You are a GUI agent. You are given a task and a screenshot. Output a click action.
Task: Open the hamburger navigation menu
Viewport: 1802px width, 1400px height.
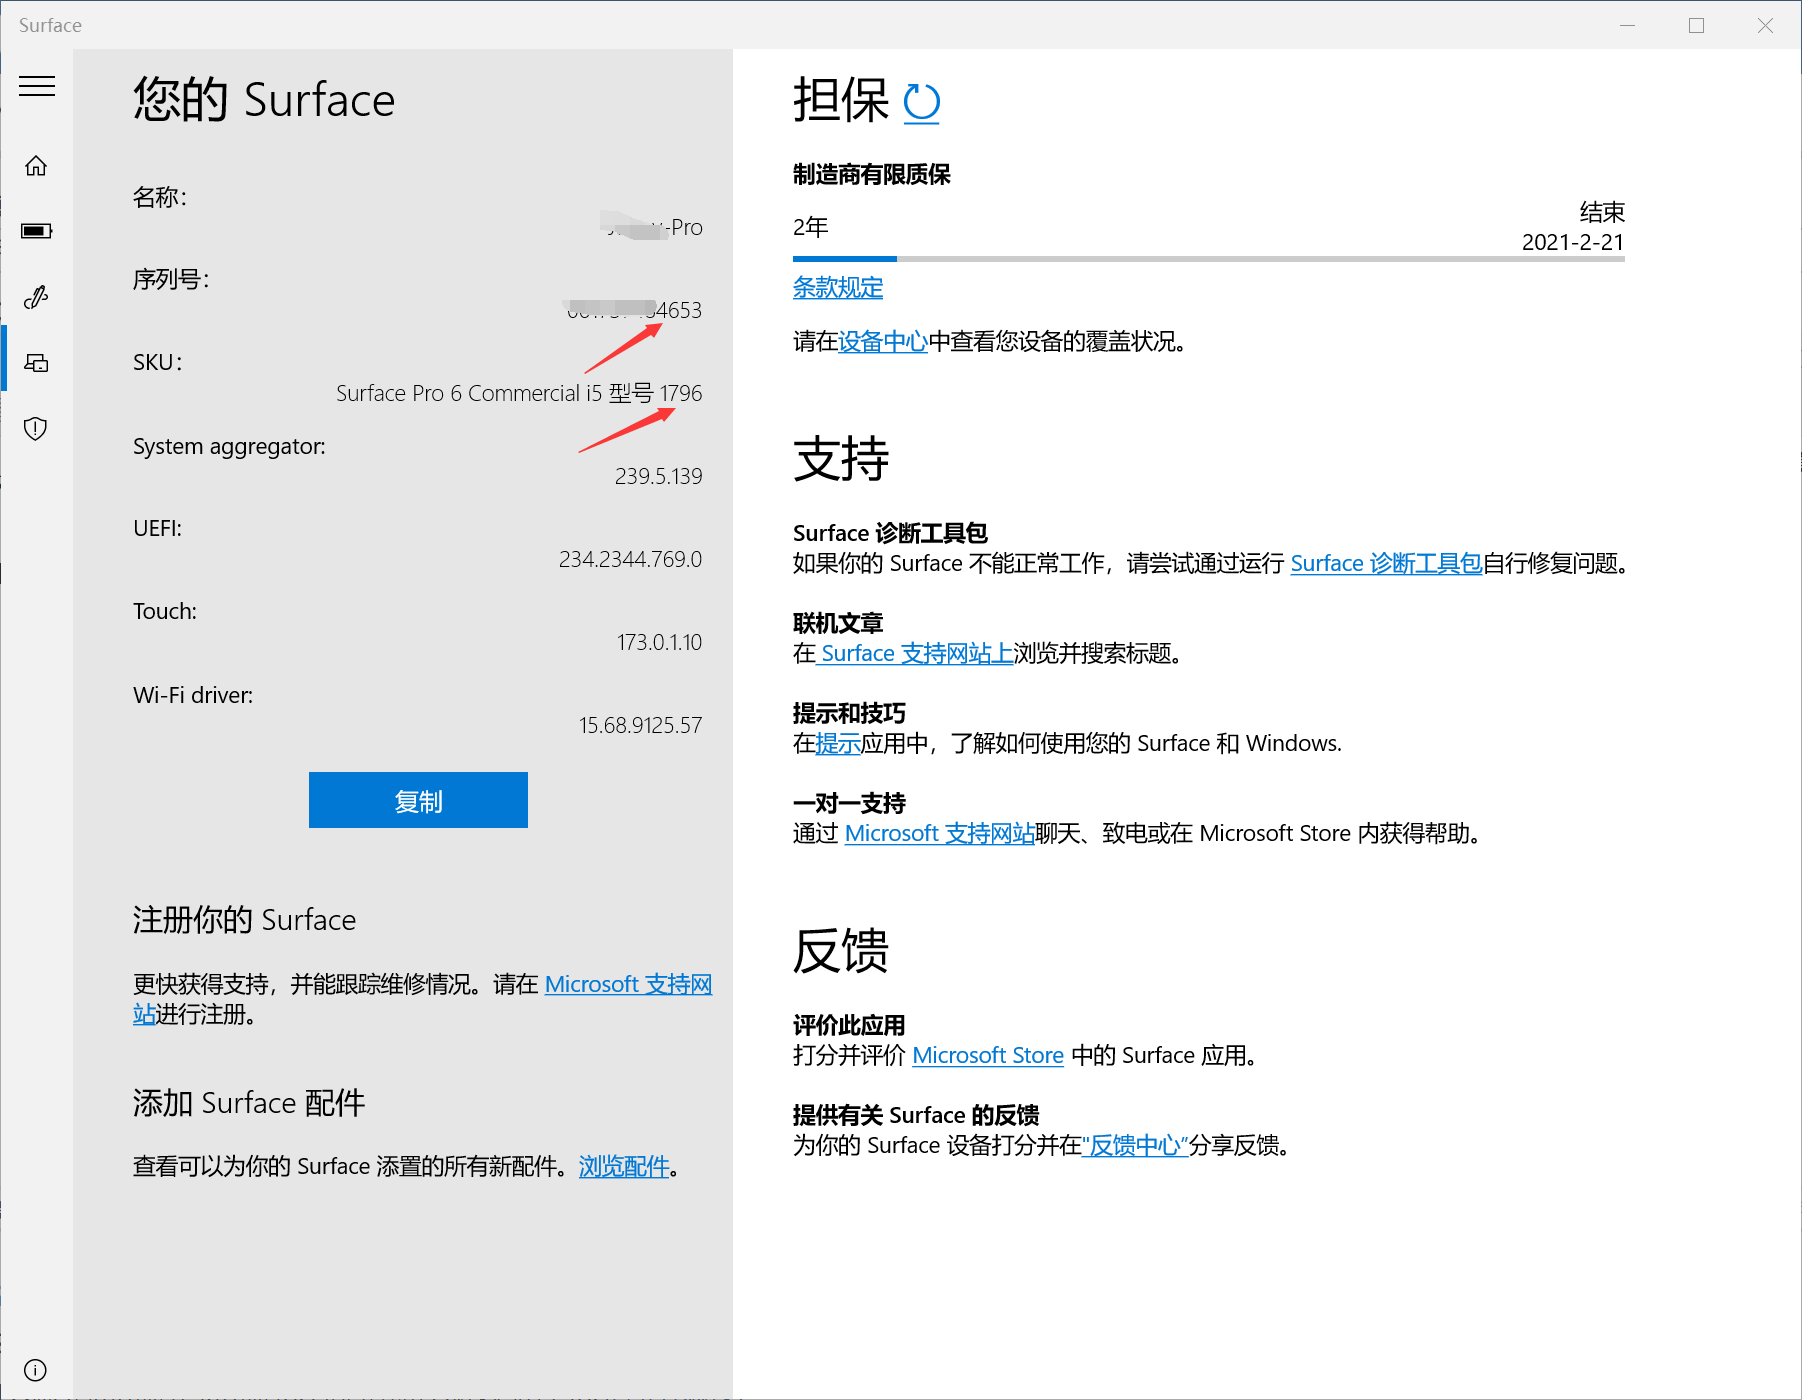(37, 86)
